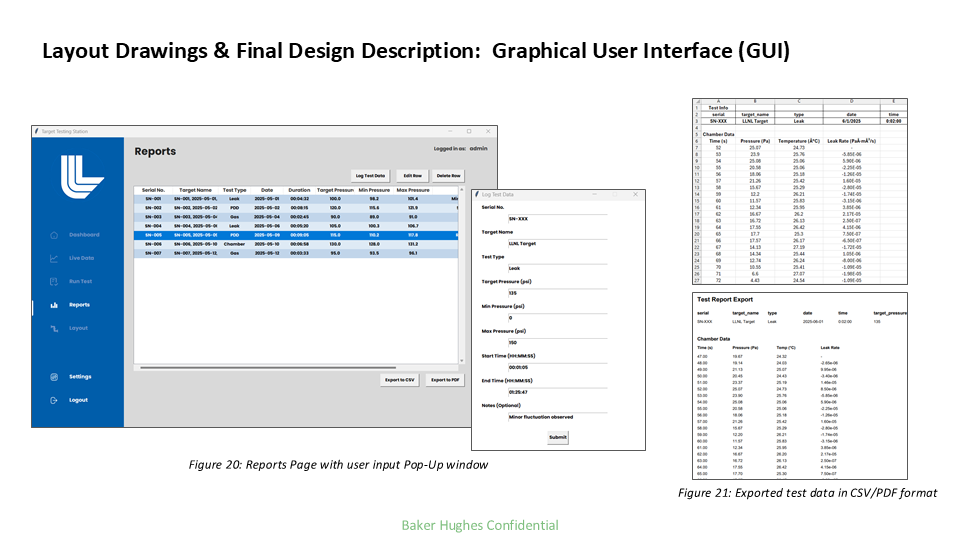Viewport: 960px width, 540px height.
Task: Focus the Start Time (HH:MM:SS) input field
Action: point(557,367)
